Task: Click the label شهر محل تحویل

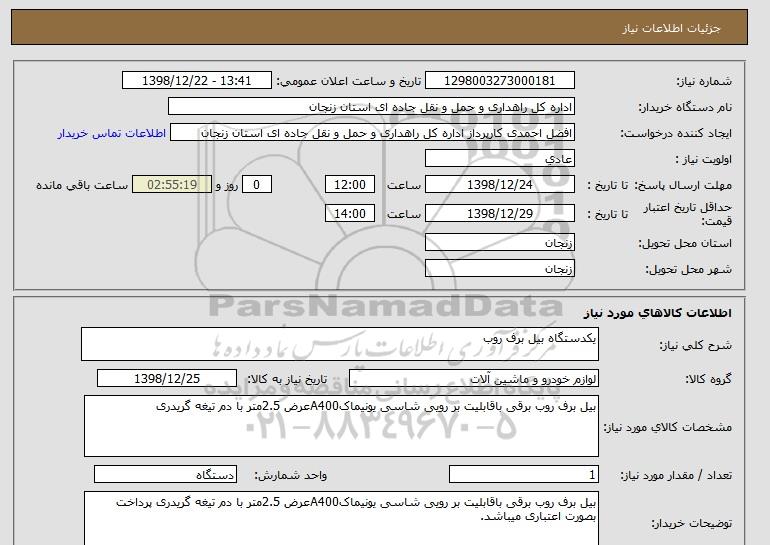Action: [x=688, y=270]
